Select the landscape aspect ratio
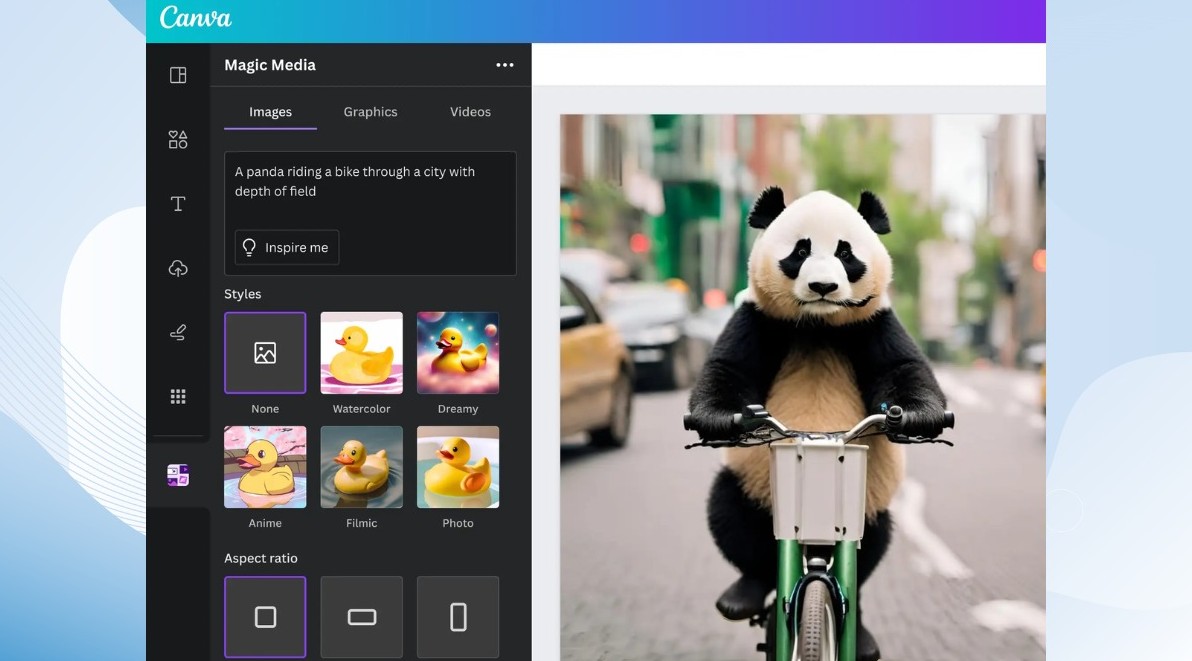 pos(362,617)
